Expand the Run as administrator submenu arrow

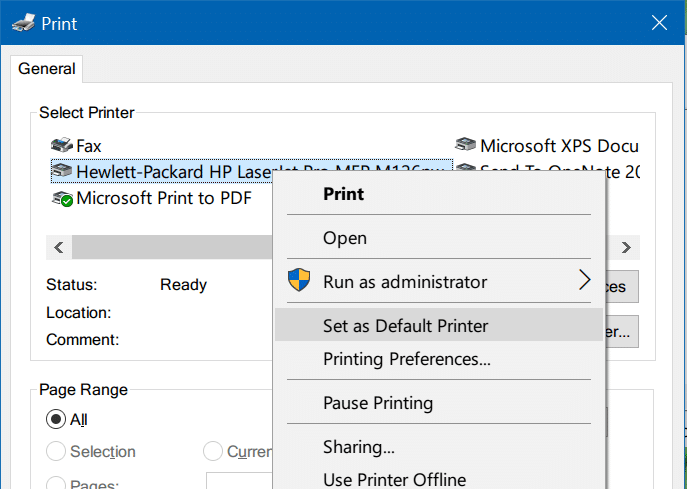[584, 280]
